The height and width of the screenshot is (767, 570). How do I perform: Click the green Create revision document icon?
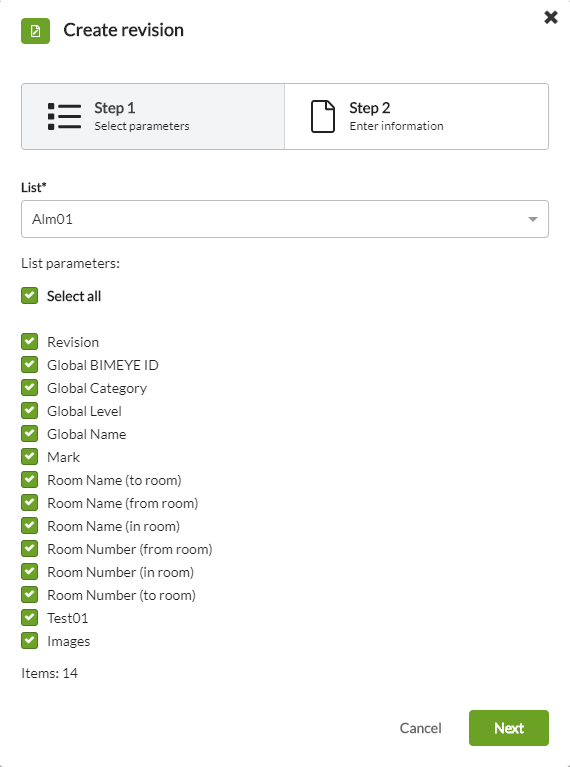(35, 31)
